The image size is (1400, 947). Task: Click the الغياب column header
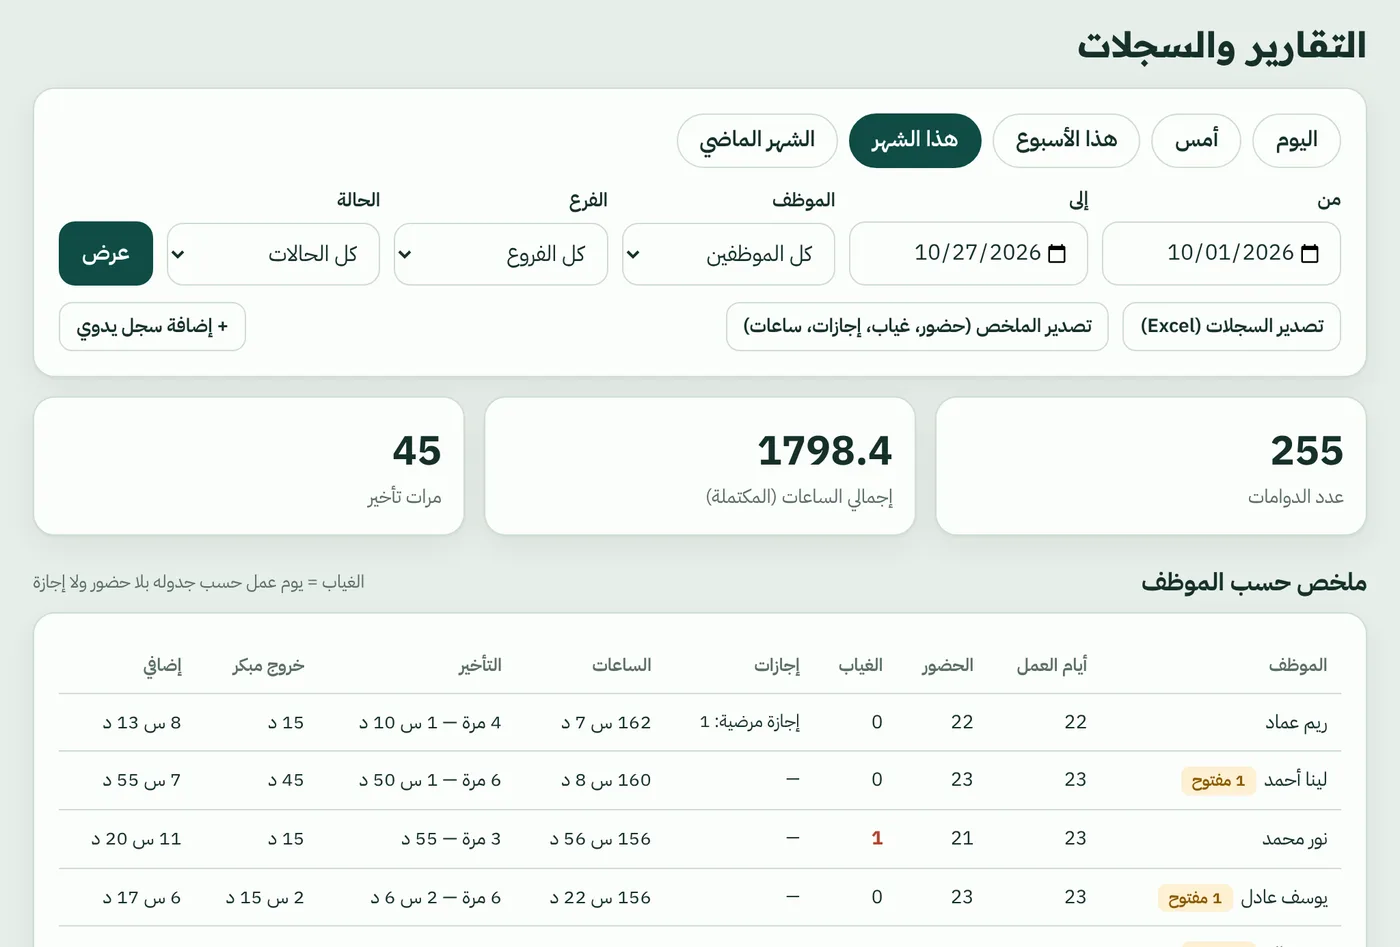click(x=860, y=665)
